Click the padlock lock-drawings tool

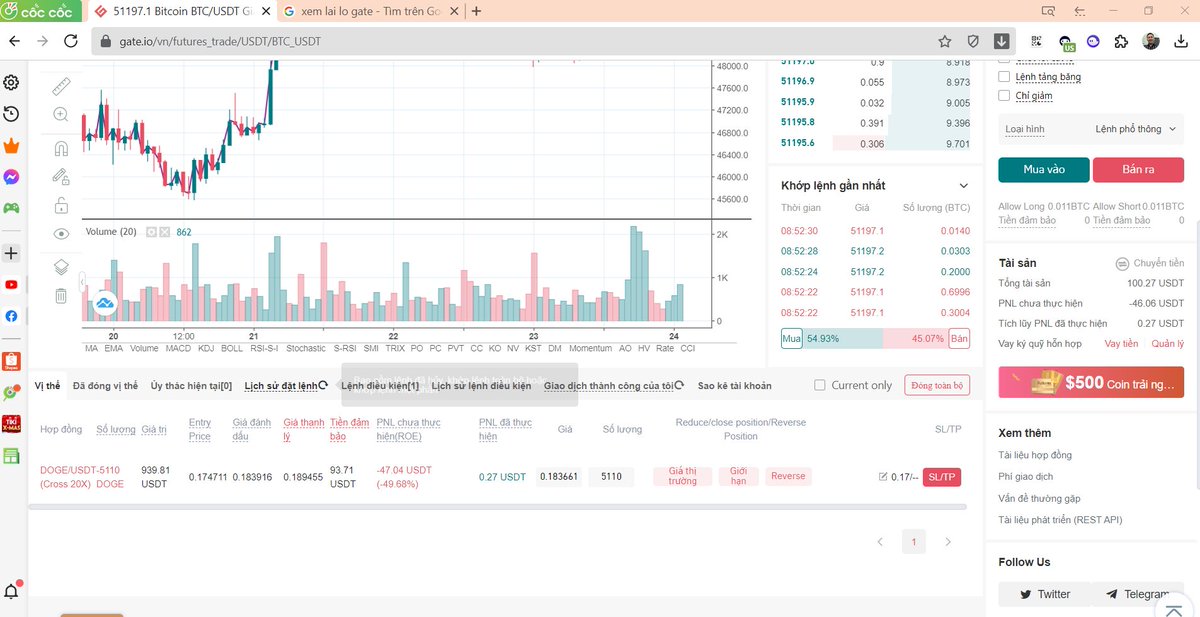61,205
